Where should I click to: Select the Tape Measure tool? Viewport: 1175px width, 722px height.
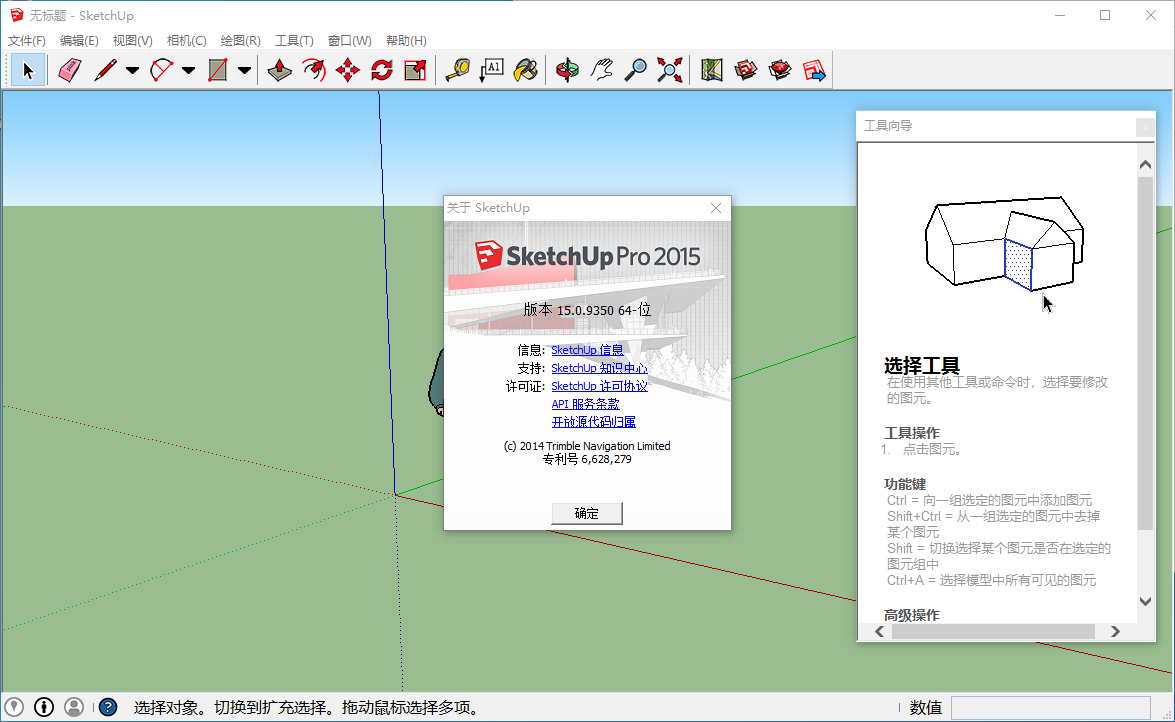[458, 70]
